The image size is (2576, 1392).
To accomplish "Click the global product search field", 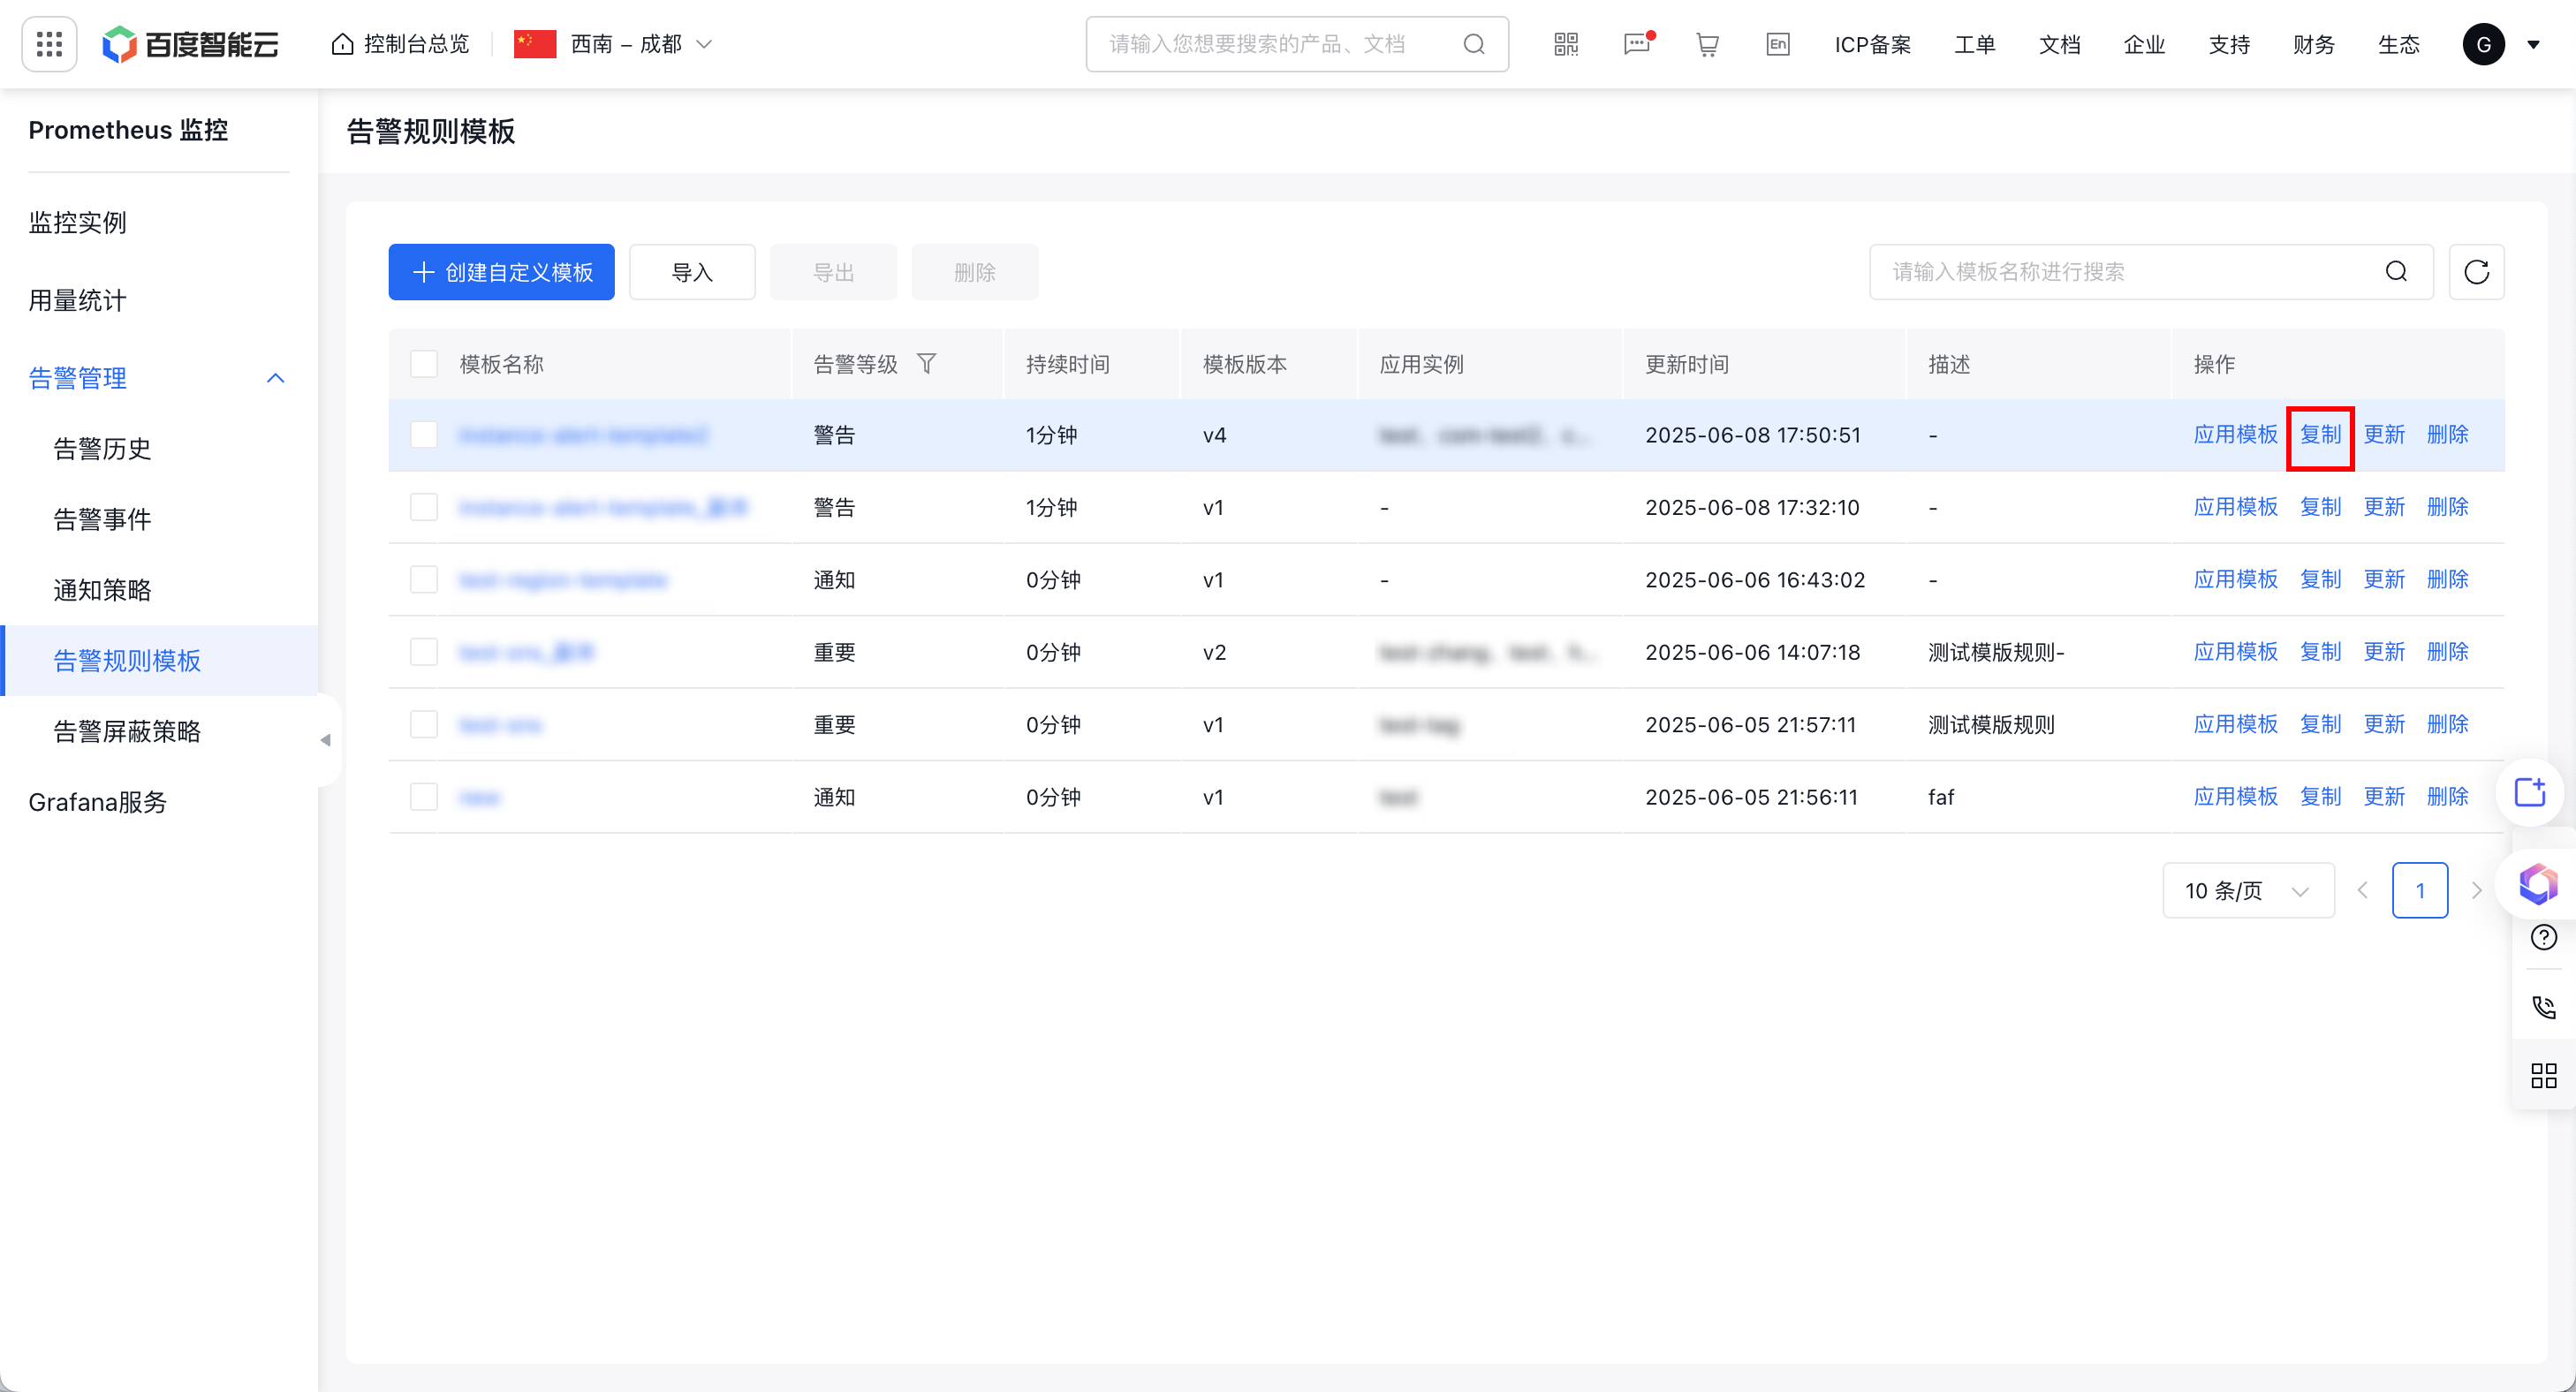I will [1296, 44].
